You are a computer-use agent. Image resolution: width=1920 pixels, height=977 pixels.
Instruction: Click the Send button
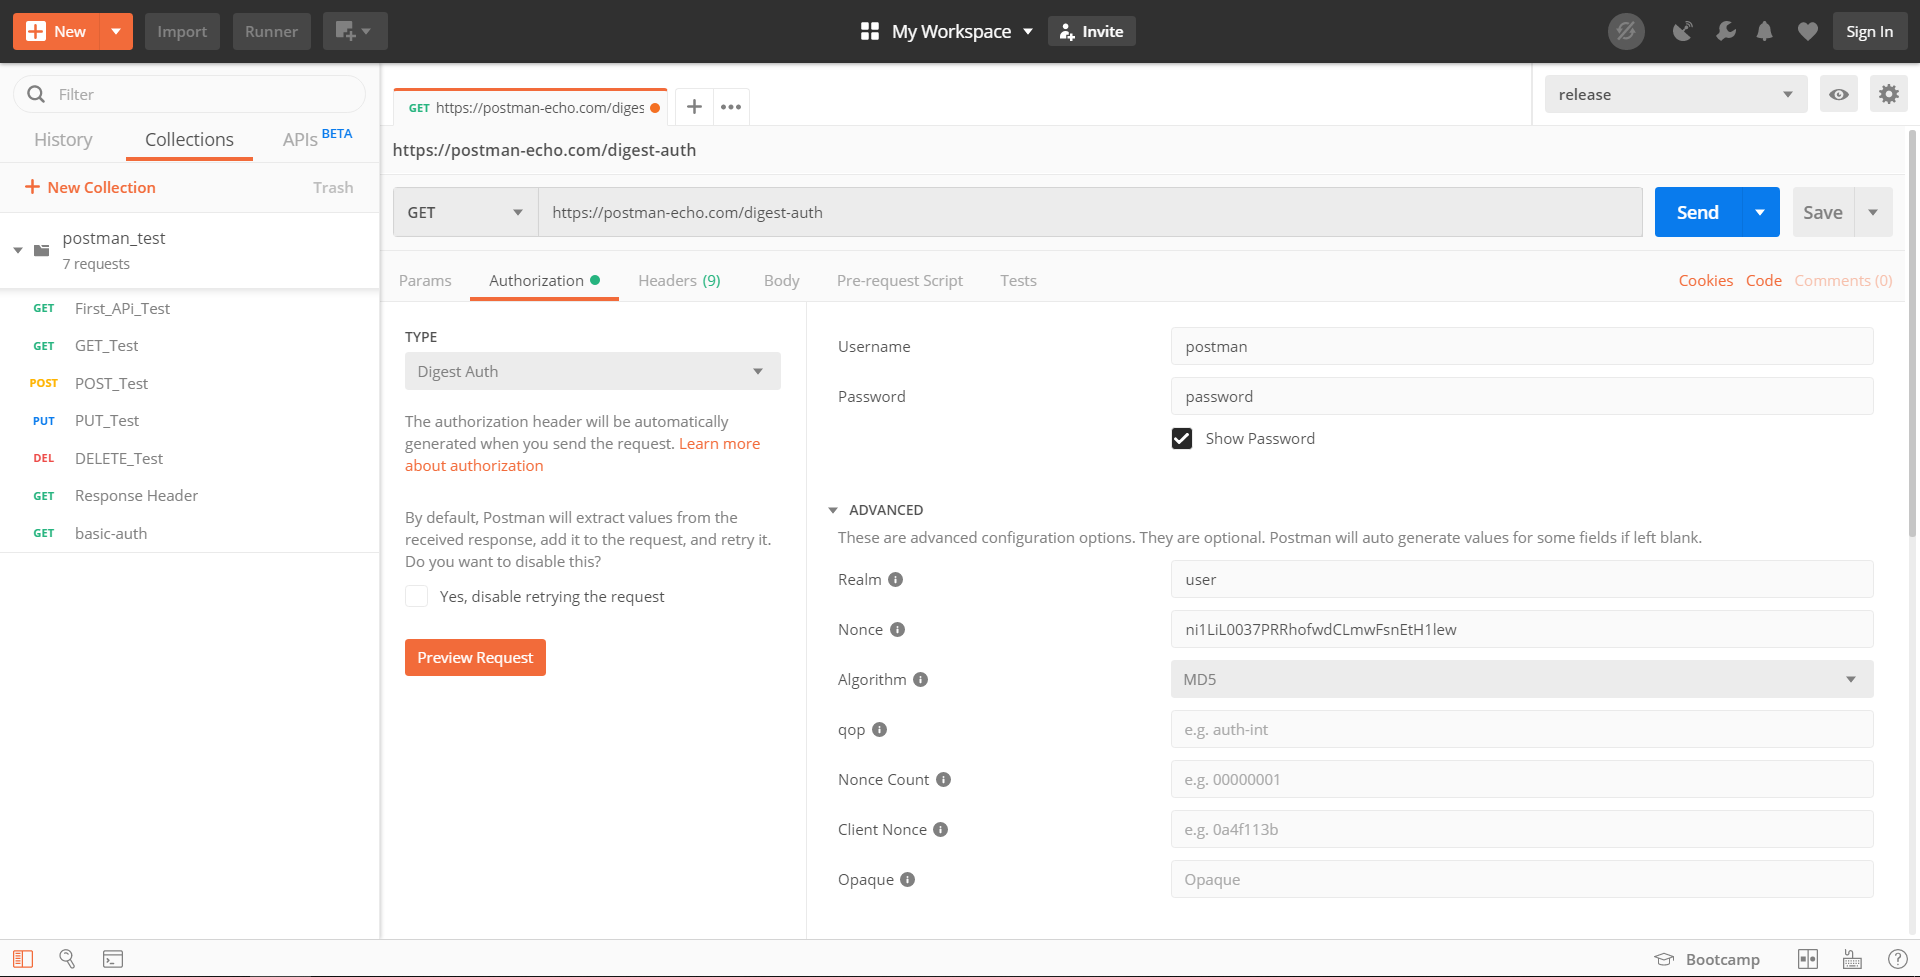(x=1698, y=213)
